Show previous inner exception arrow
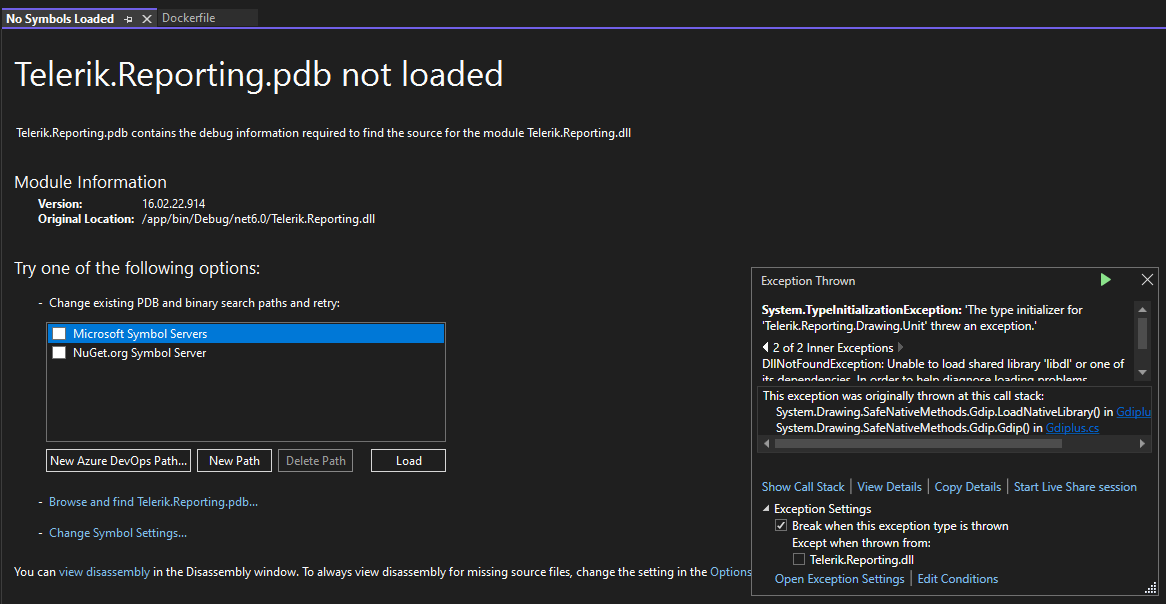 [x=766, y=347]
